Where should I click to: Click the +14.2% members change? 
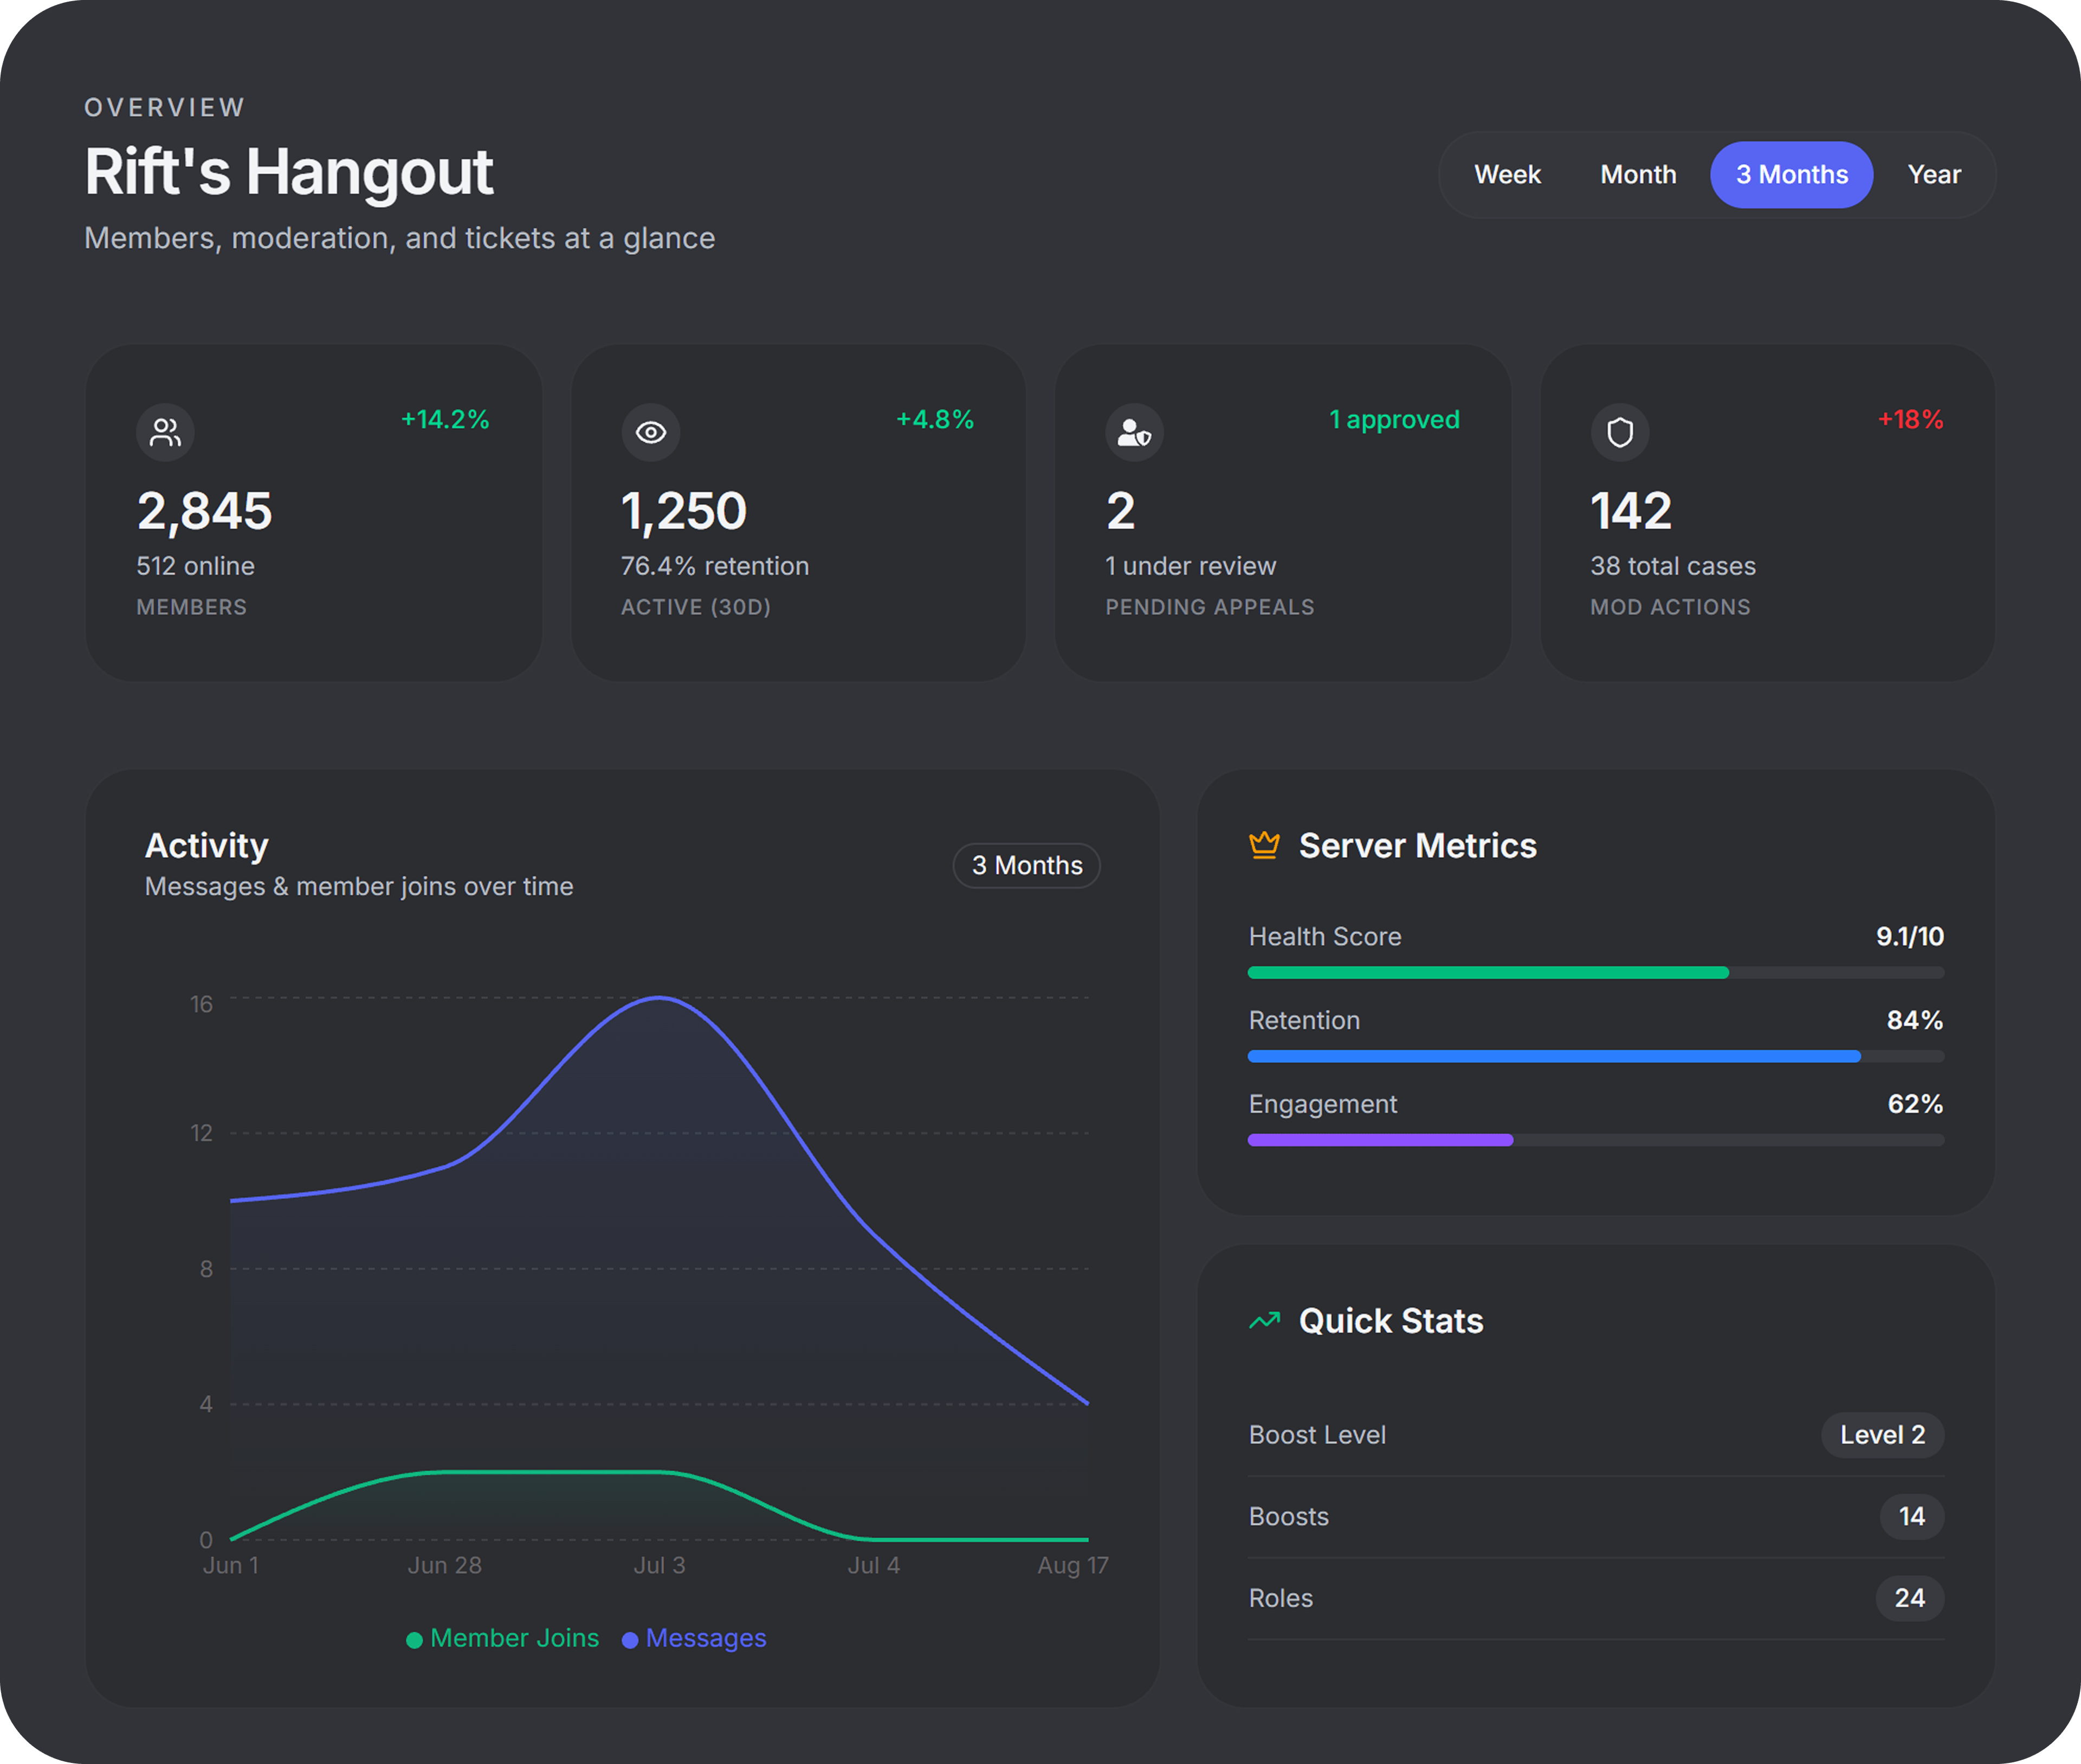click(x=445, y=419)
